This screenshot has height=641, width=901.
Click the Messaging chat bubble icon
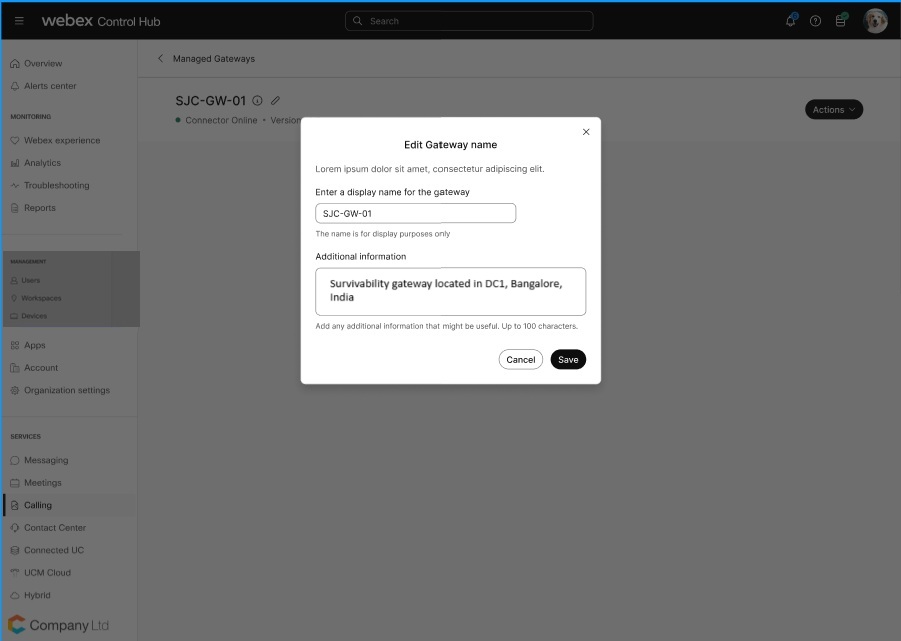[x=15, y=461]
